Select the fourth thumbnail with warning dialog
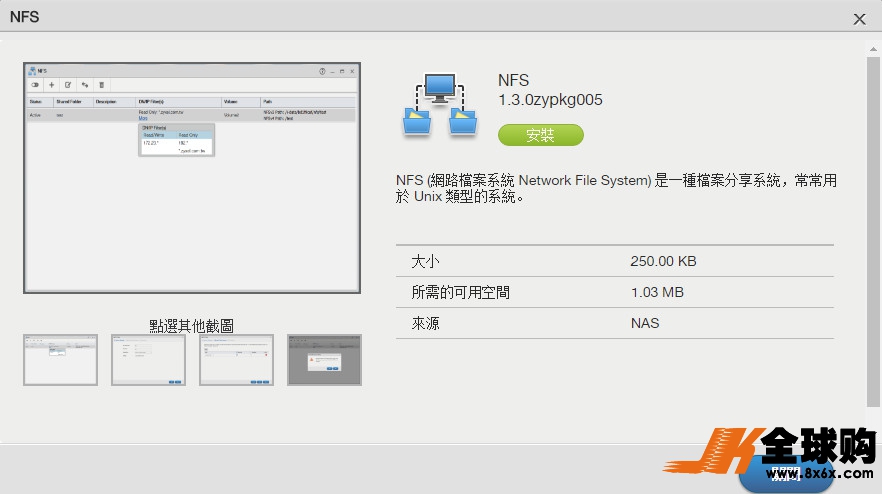 click(x=325, y=360)
